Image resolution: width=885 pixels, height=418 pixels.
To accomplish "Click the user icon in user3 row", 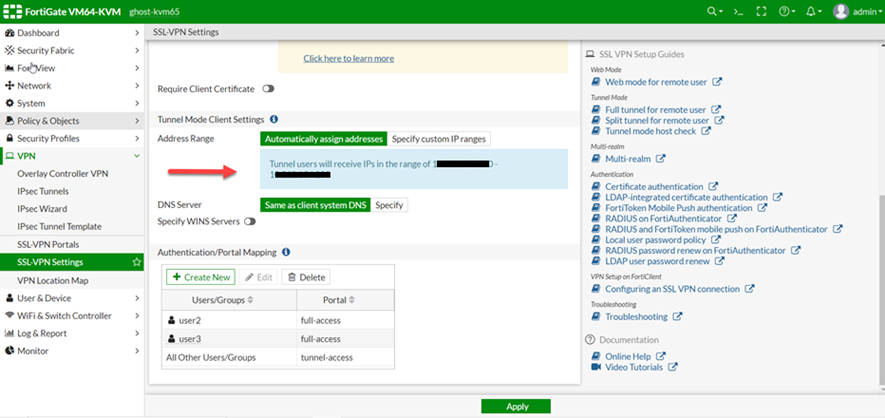I will click(x=172, y=339).
